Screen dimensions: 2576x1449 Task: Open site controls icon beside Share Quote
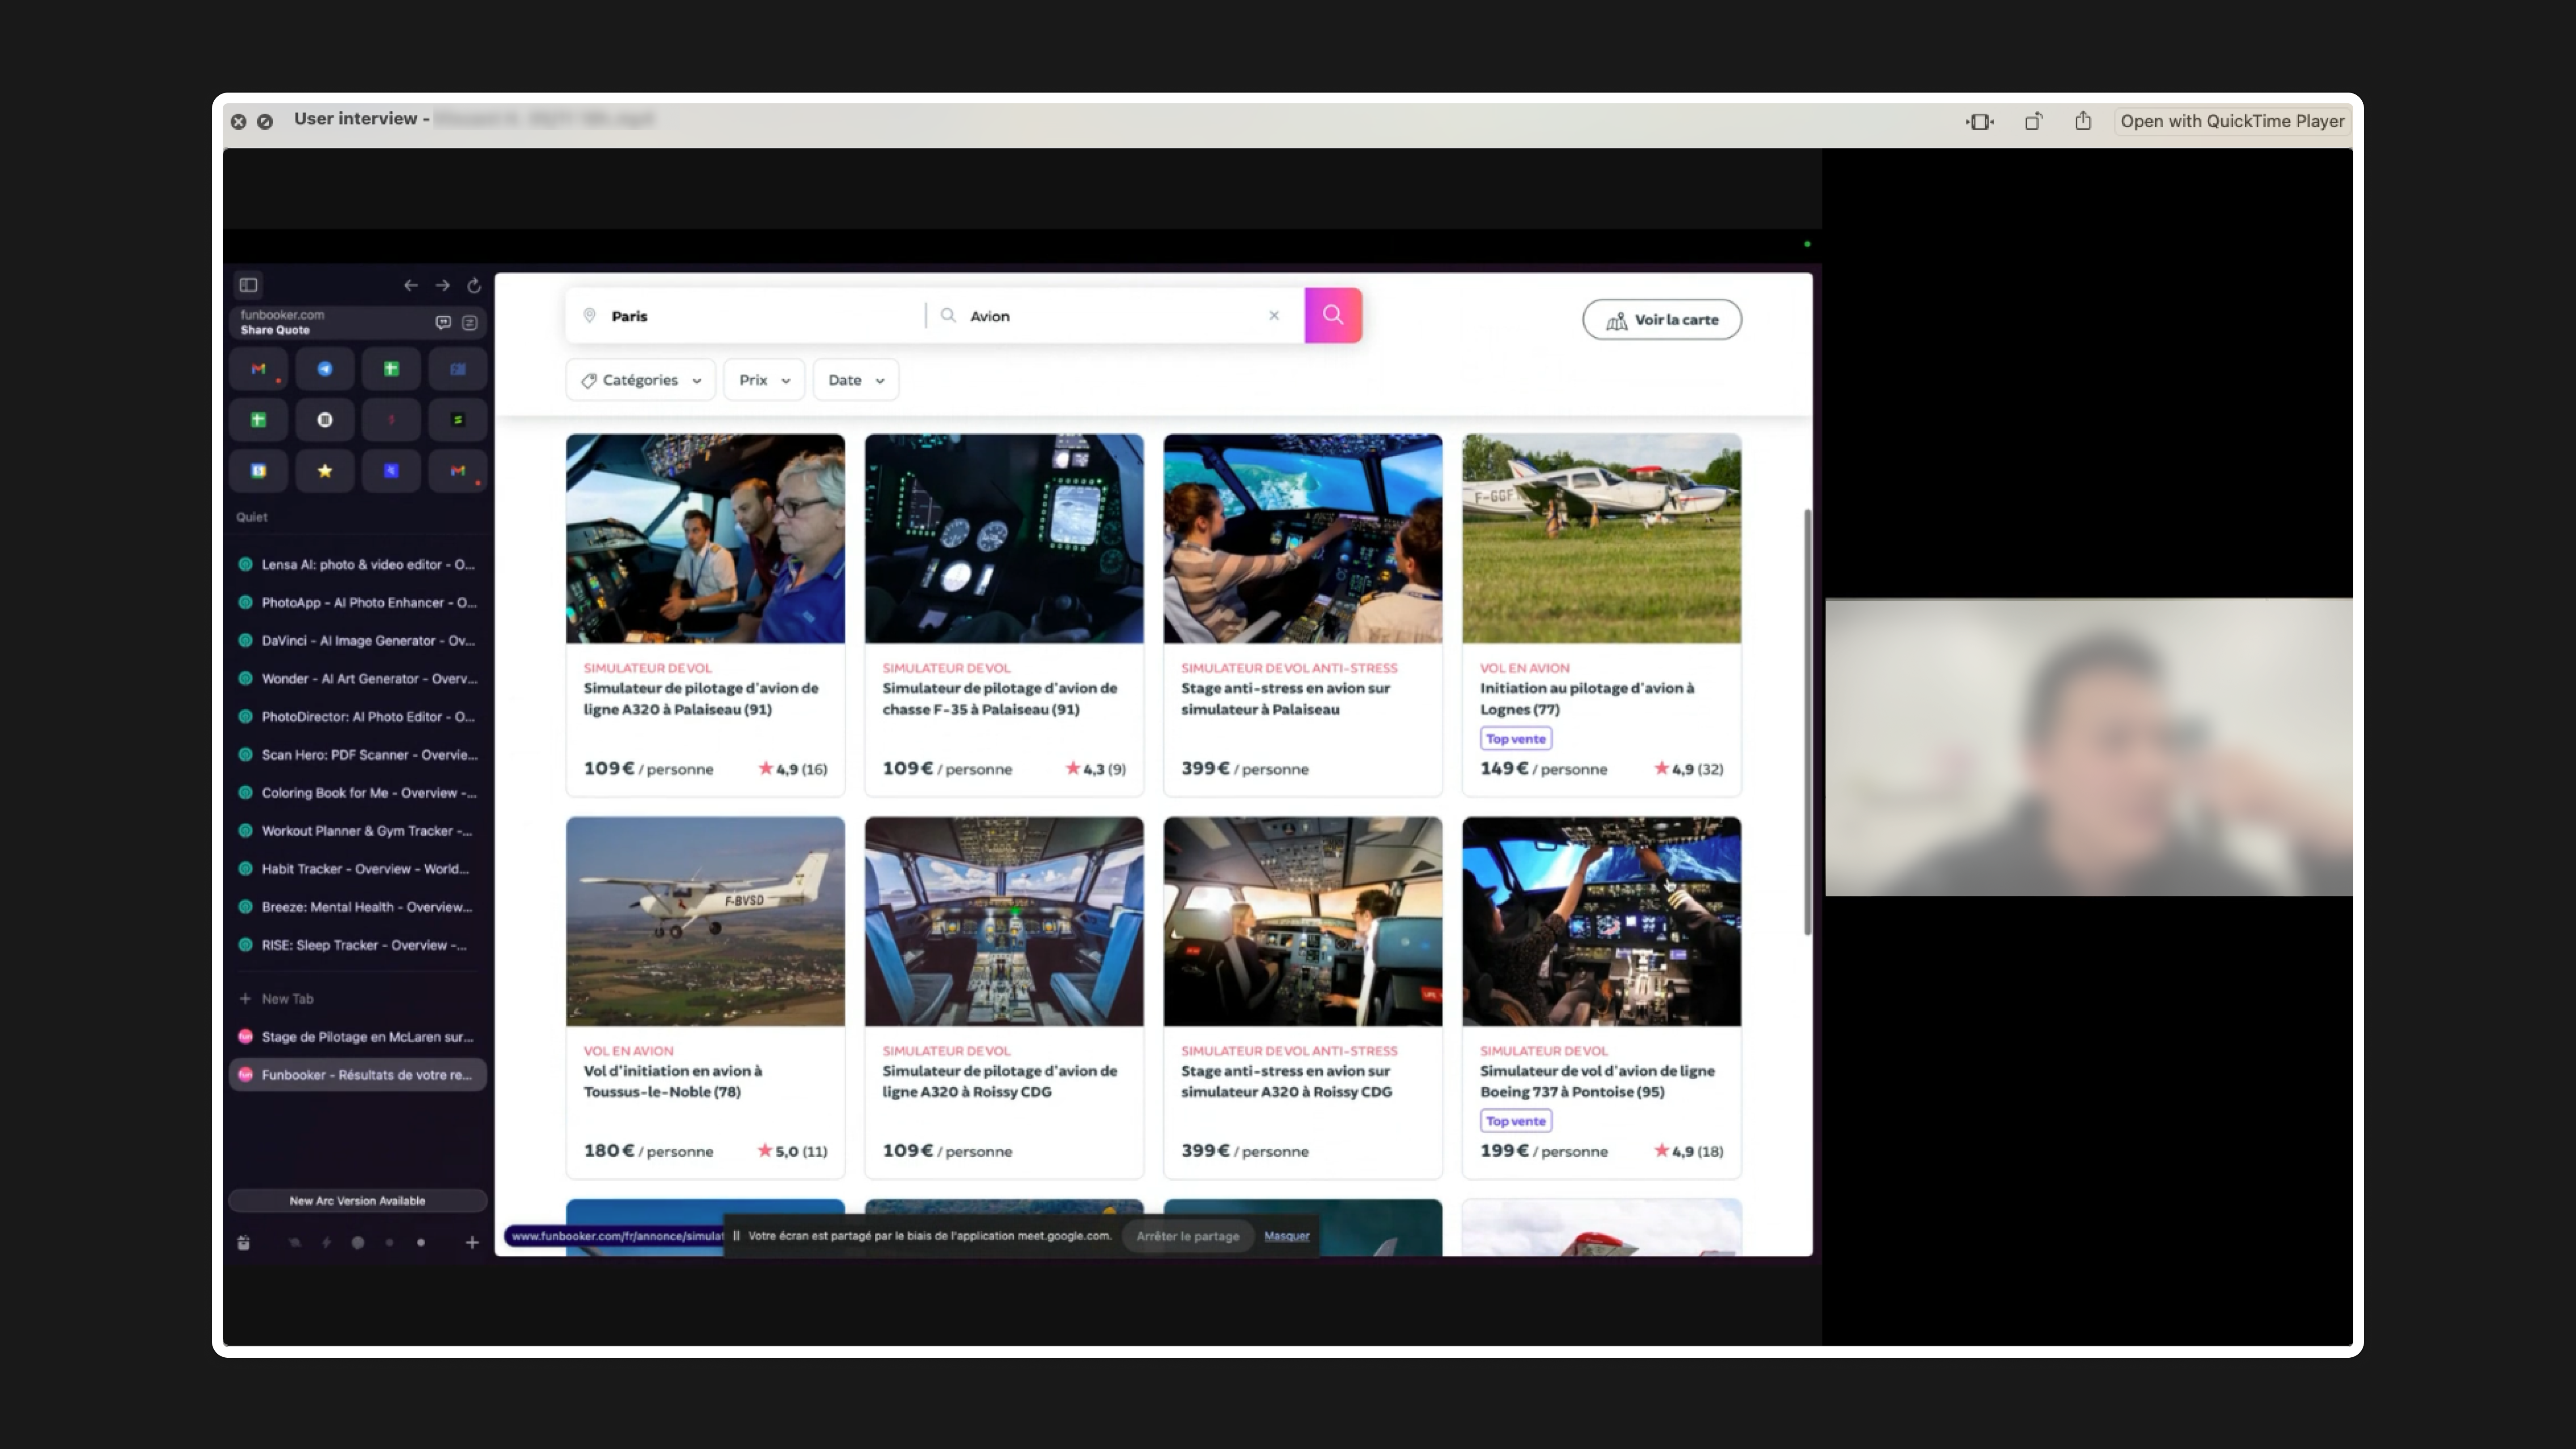click(469, 322)
